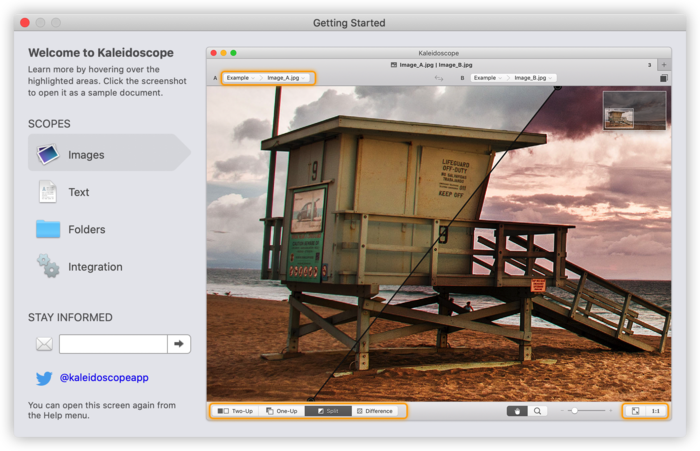Image resolution: width=700 pixels, height=451 pixels.
Task: Click the Images gradient photo icon
Action: tap(48, 154)
